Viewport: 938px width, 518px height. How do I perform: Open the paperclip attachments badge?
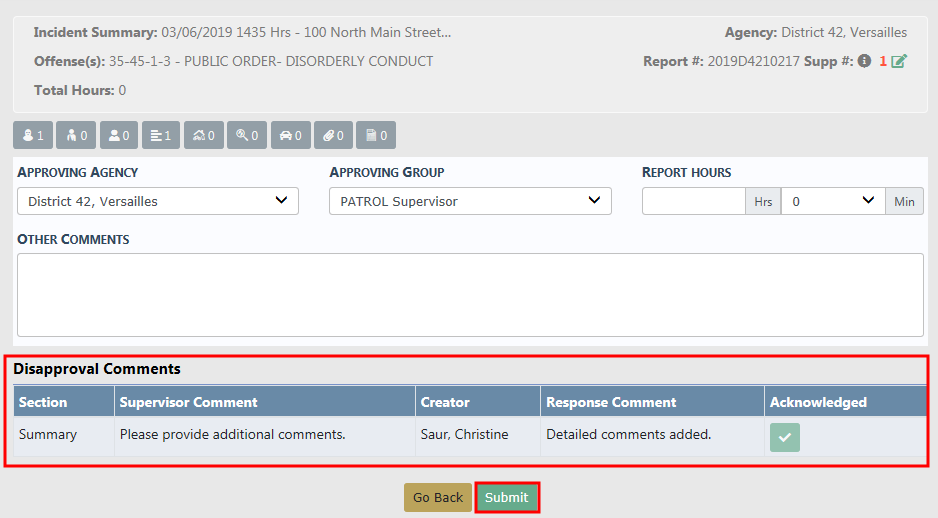click(333, 135)
